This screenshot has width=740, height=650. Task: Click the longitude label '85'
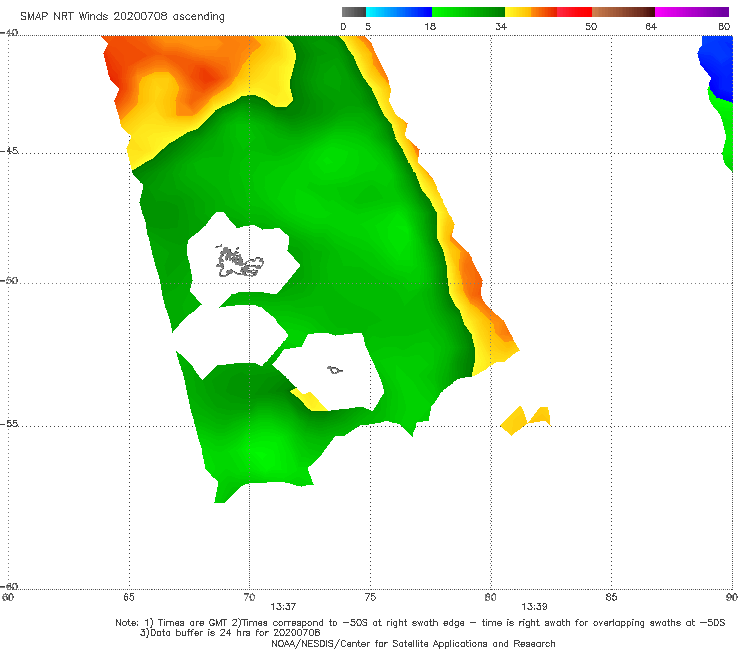[611, 597]
